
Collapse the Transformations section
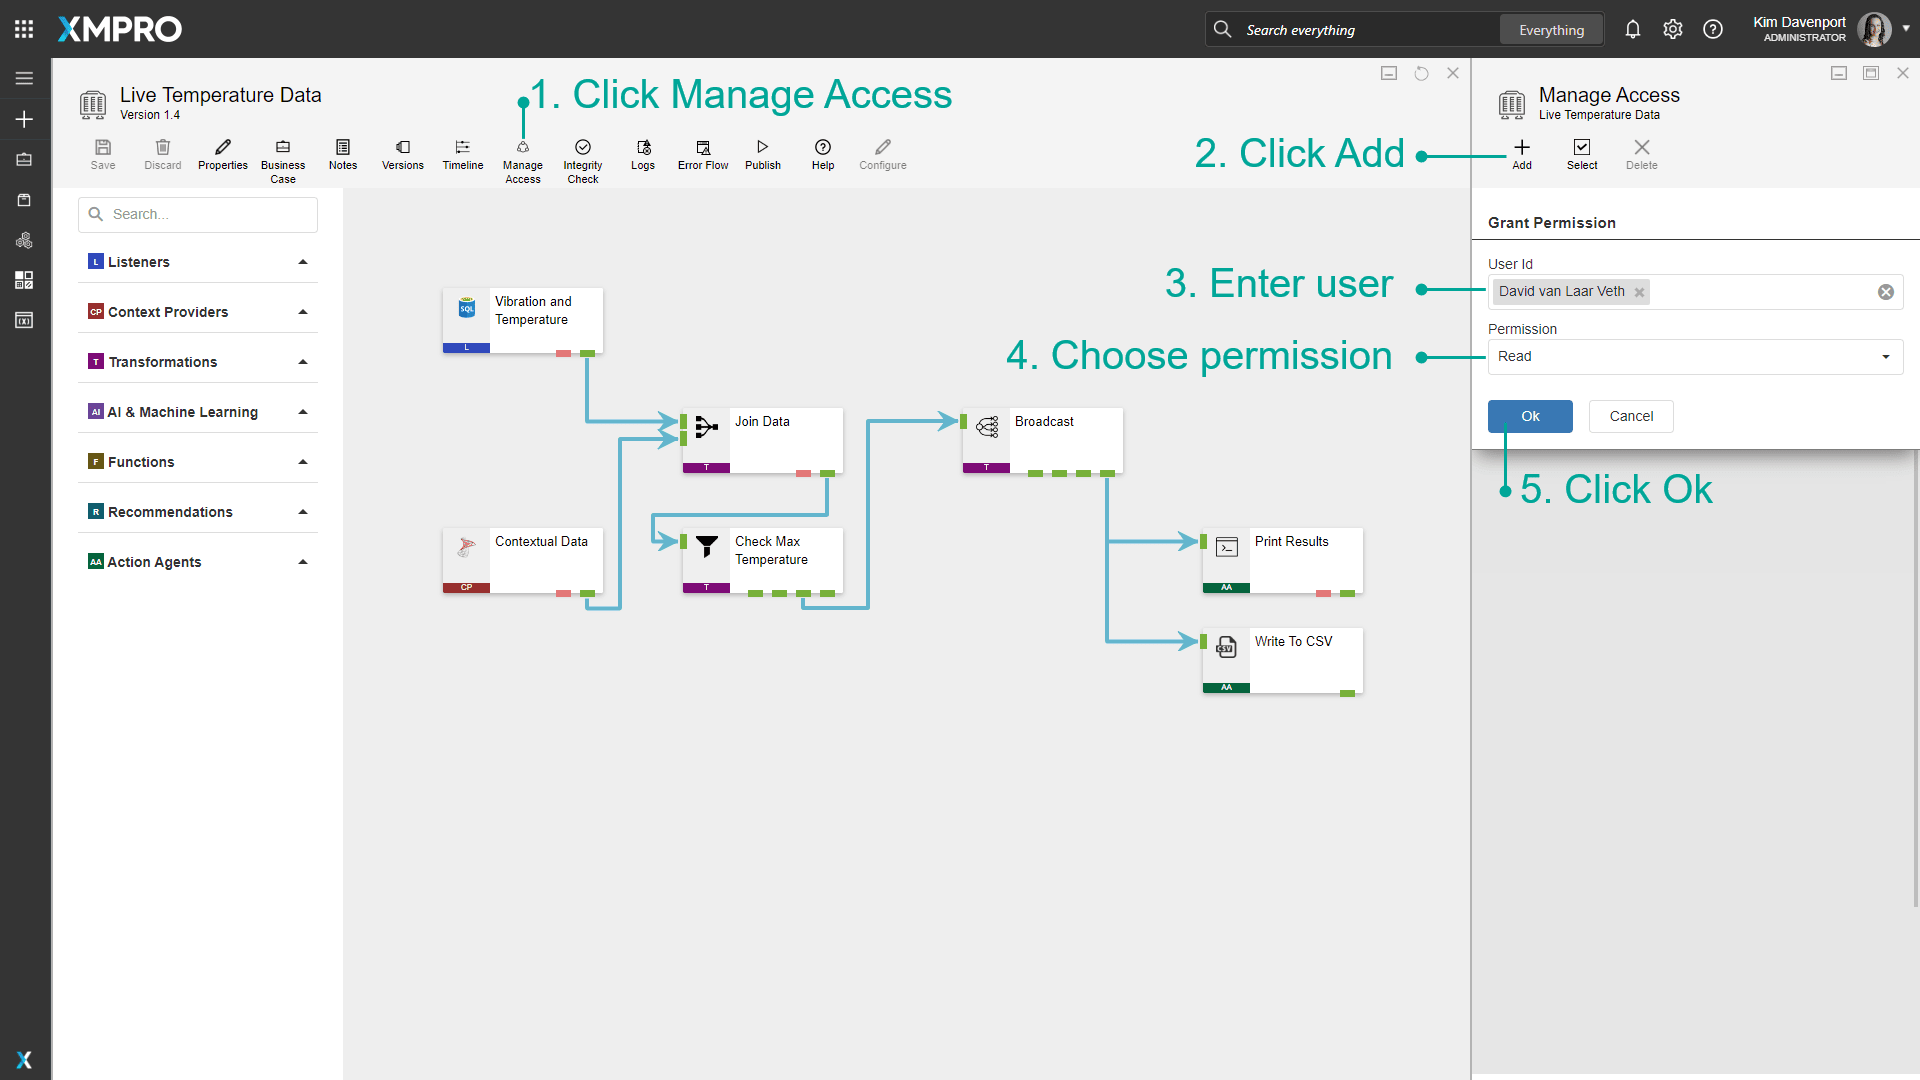click(x=303, y=360)
